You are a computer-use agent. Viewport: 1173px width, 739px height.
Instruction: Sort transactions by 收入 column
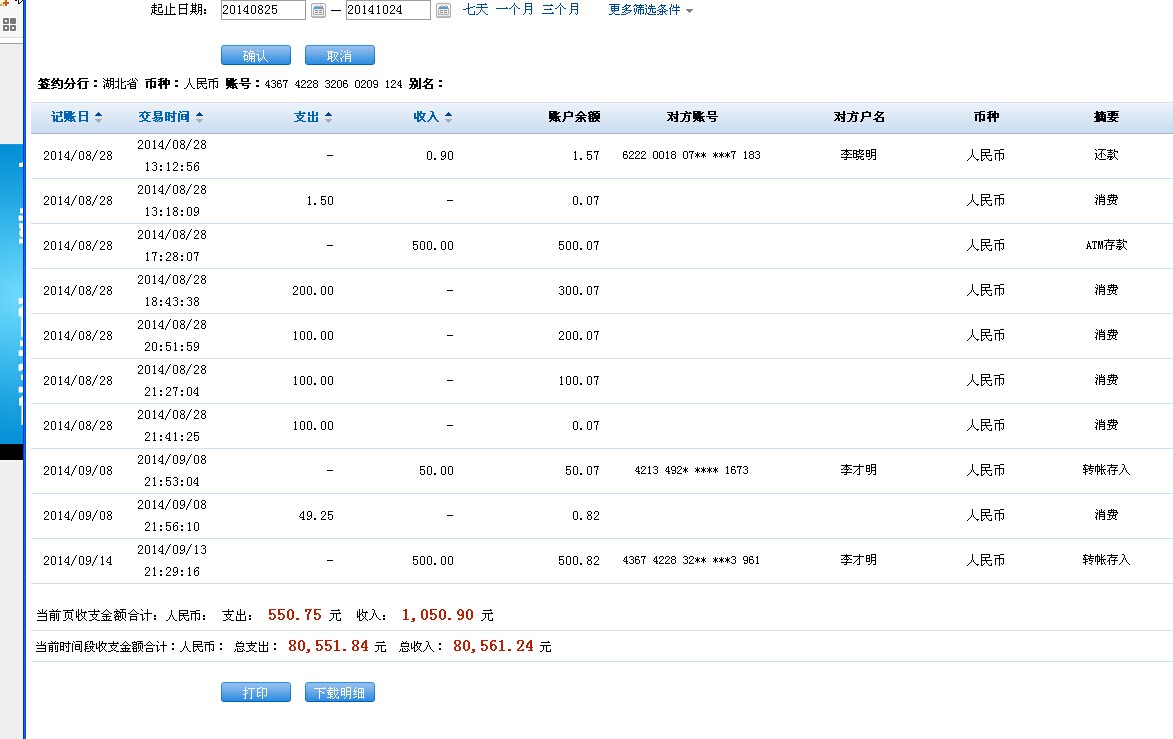click(432, 117)
